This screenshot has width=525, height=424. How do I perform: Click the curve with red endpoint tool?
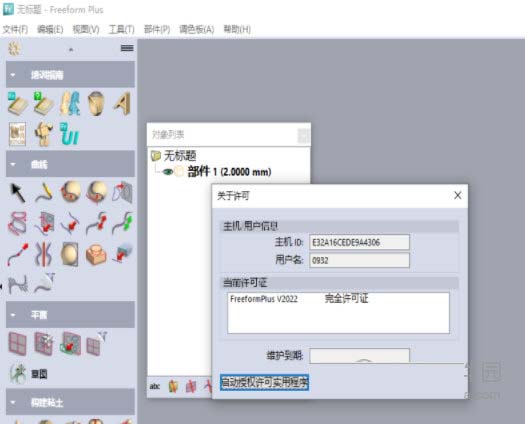[18, 254]
